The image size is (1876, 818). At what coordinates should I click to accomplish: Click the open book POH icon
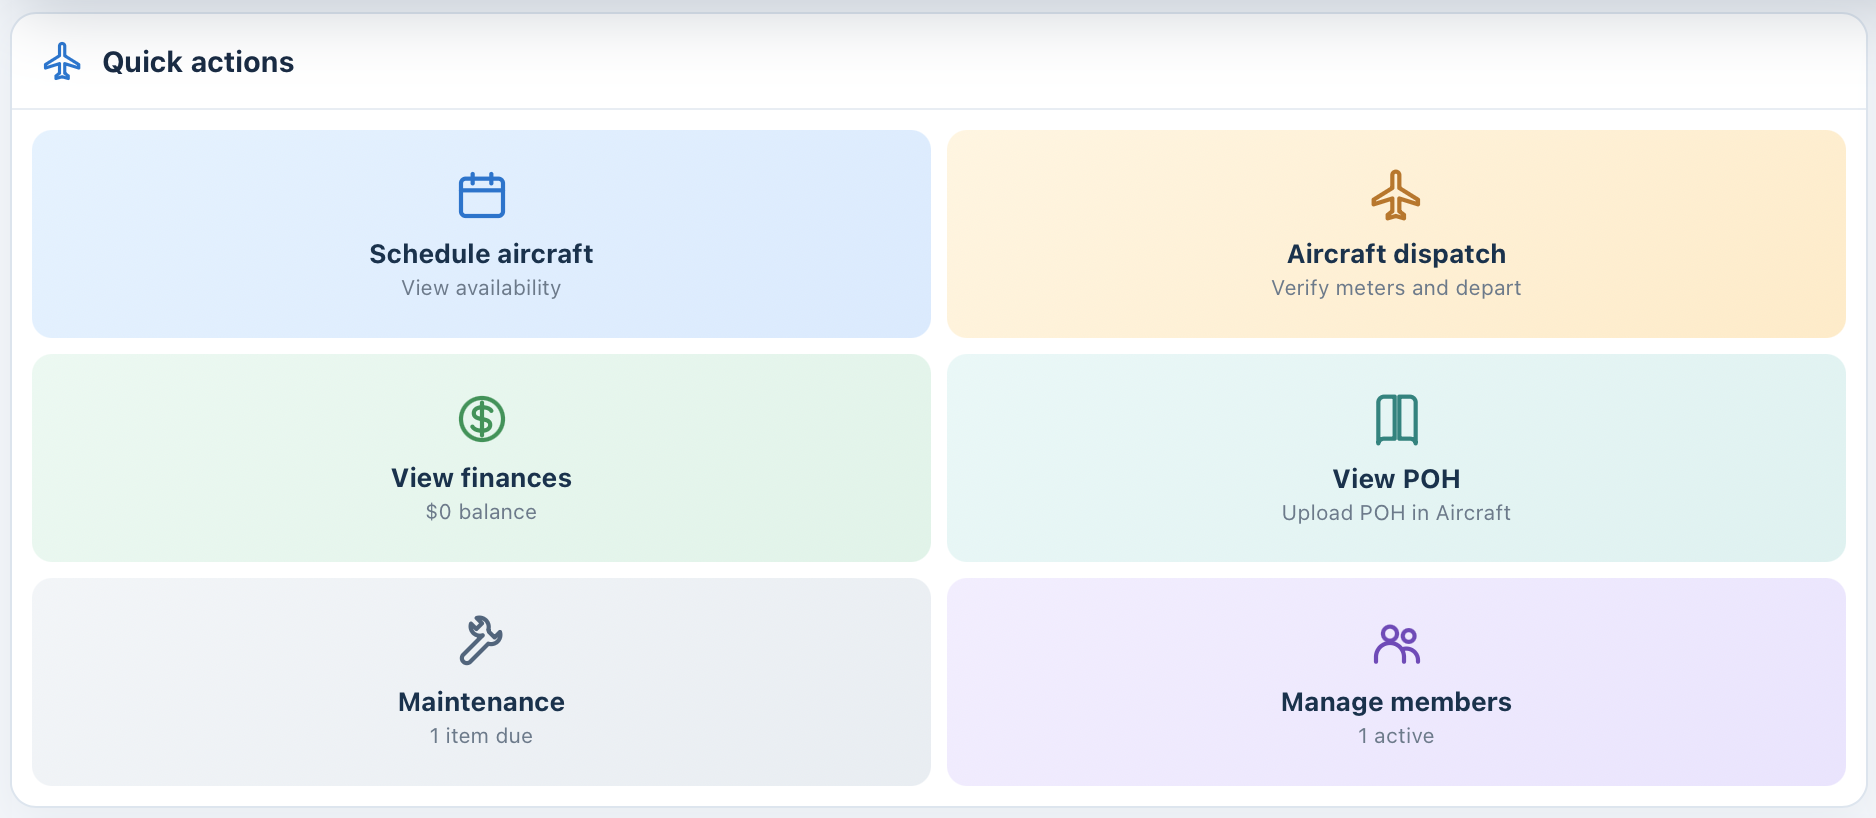click(1396, 419)
